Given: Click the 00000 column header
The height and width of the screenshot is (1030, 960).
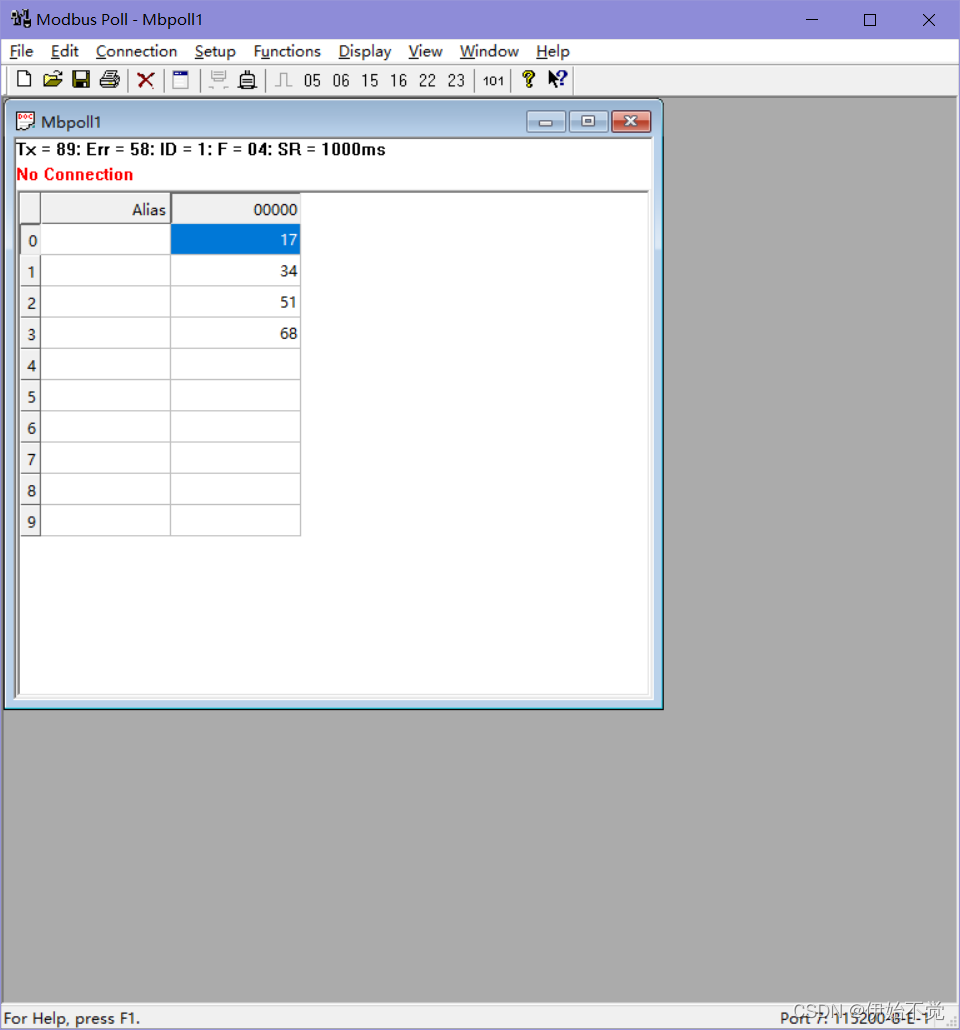Looking at the screenshot, I should (235, 210).
